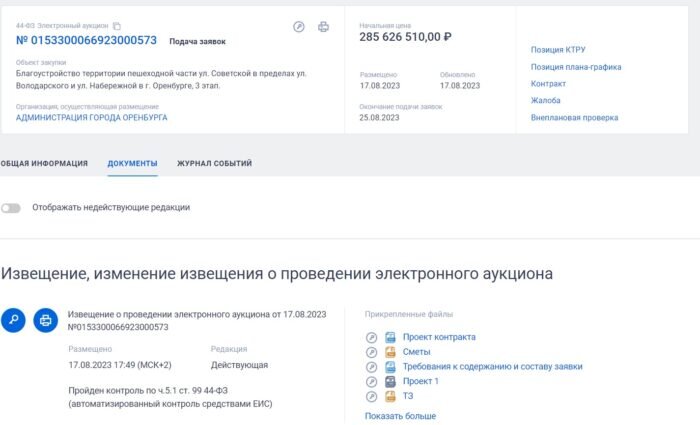Click the archive file icon of Сметы
Viewport: 700px width, 425px height.
pos(390,352)
